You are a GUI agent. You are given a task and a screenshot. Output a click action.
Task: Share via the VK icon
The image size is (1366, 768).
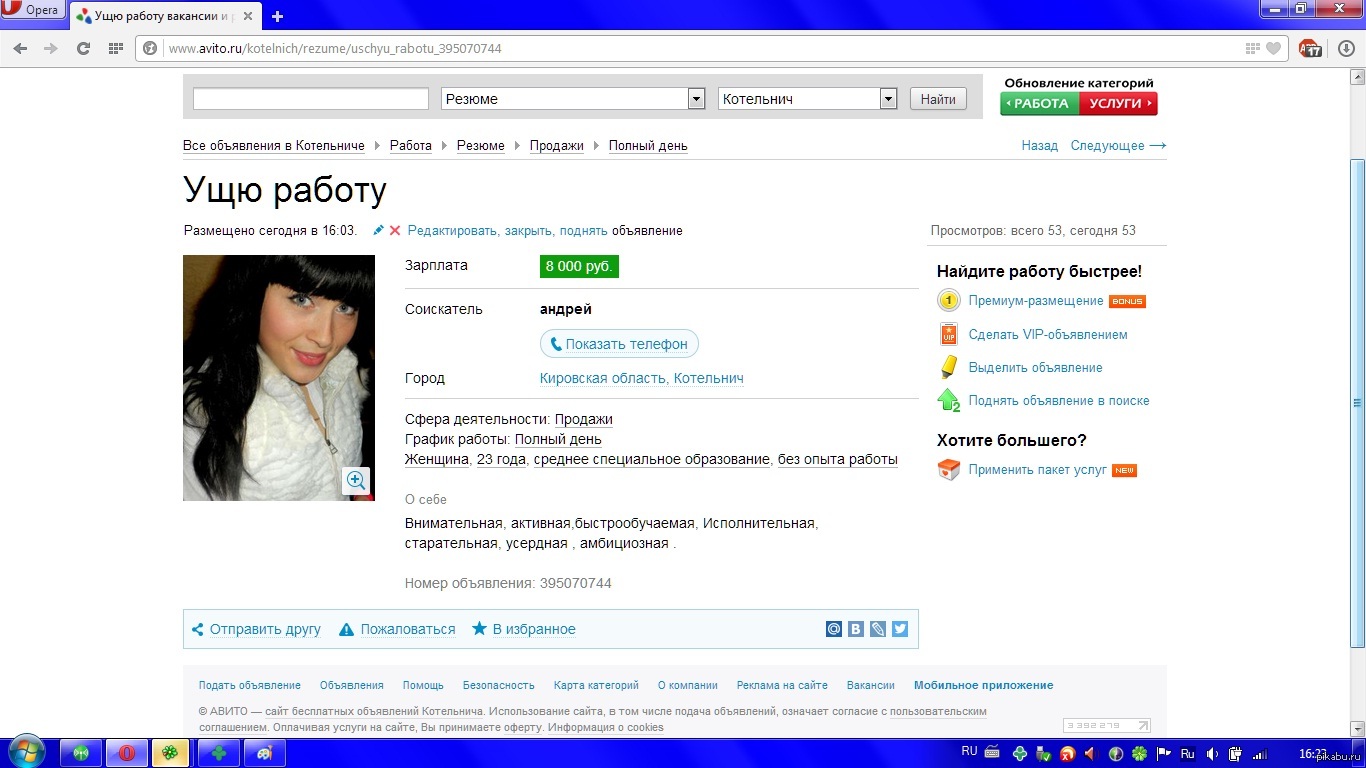(x=856, y=629)
